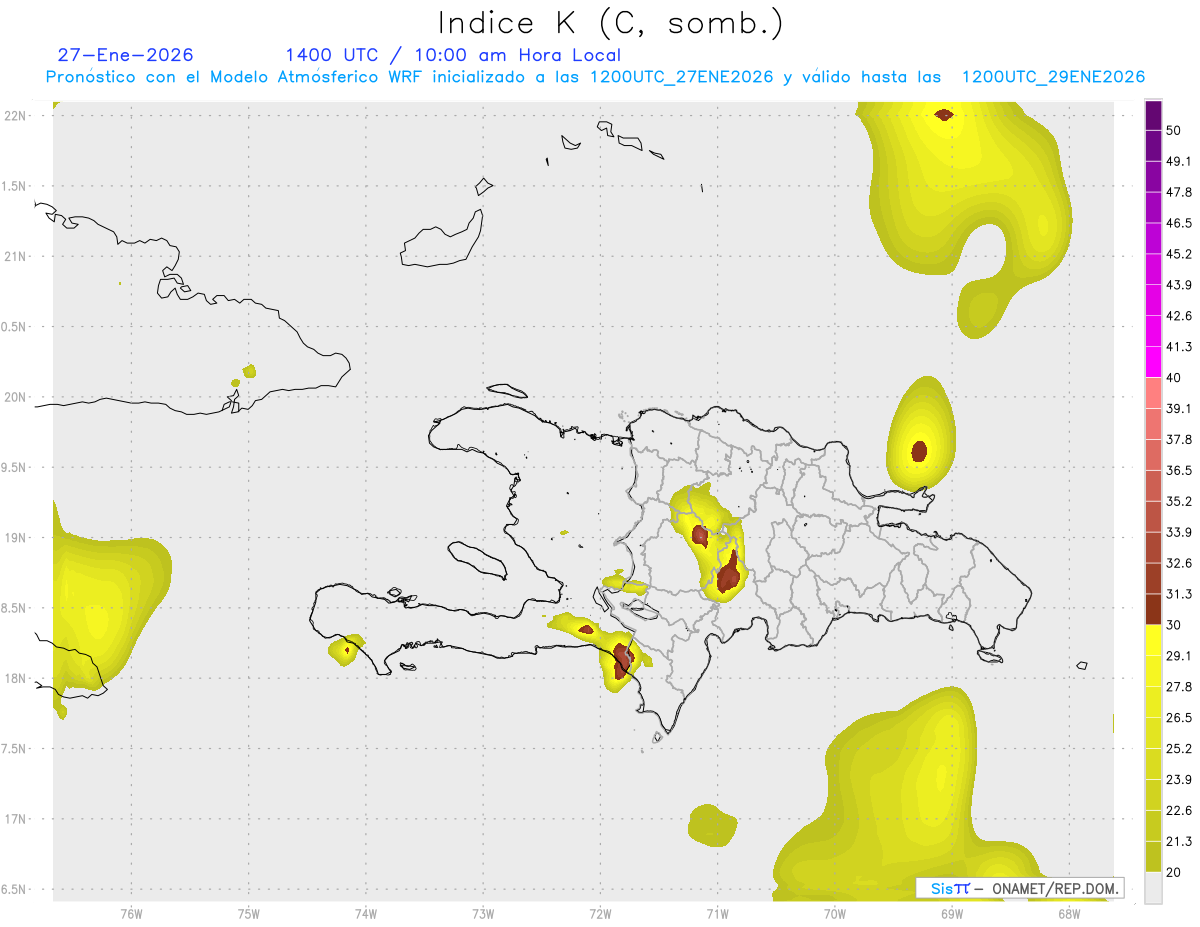
Task: Click the colorbar value 31.3
Action: 1179,594
